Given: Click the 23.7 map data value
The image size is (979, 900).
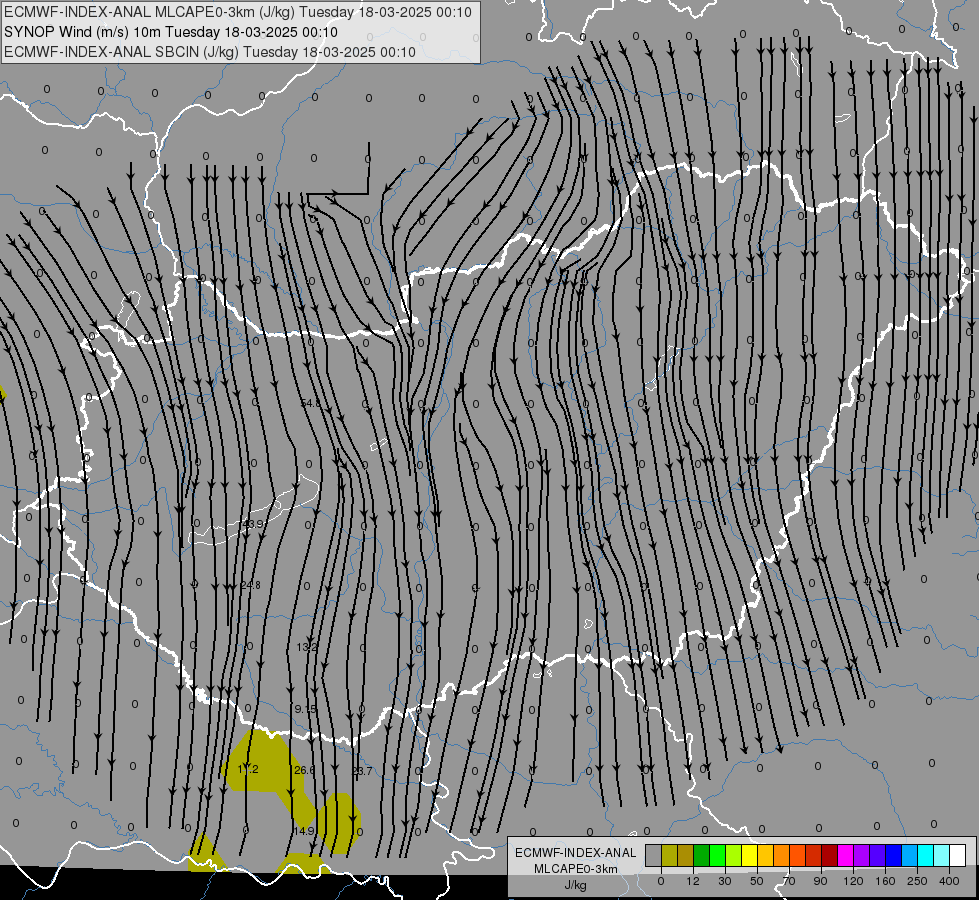Looking at the screenshot, I should (362, 771).
